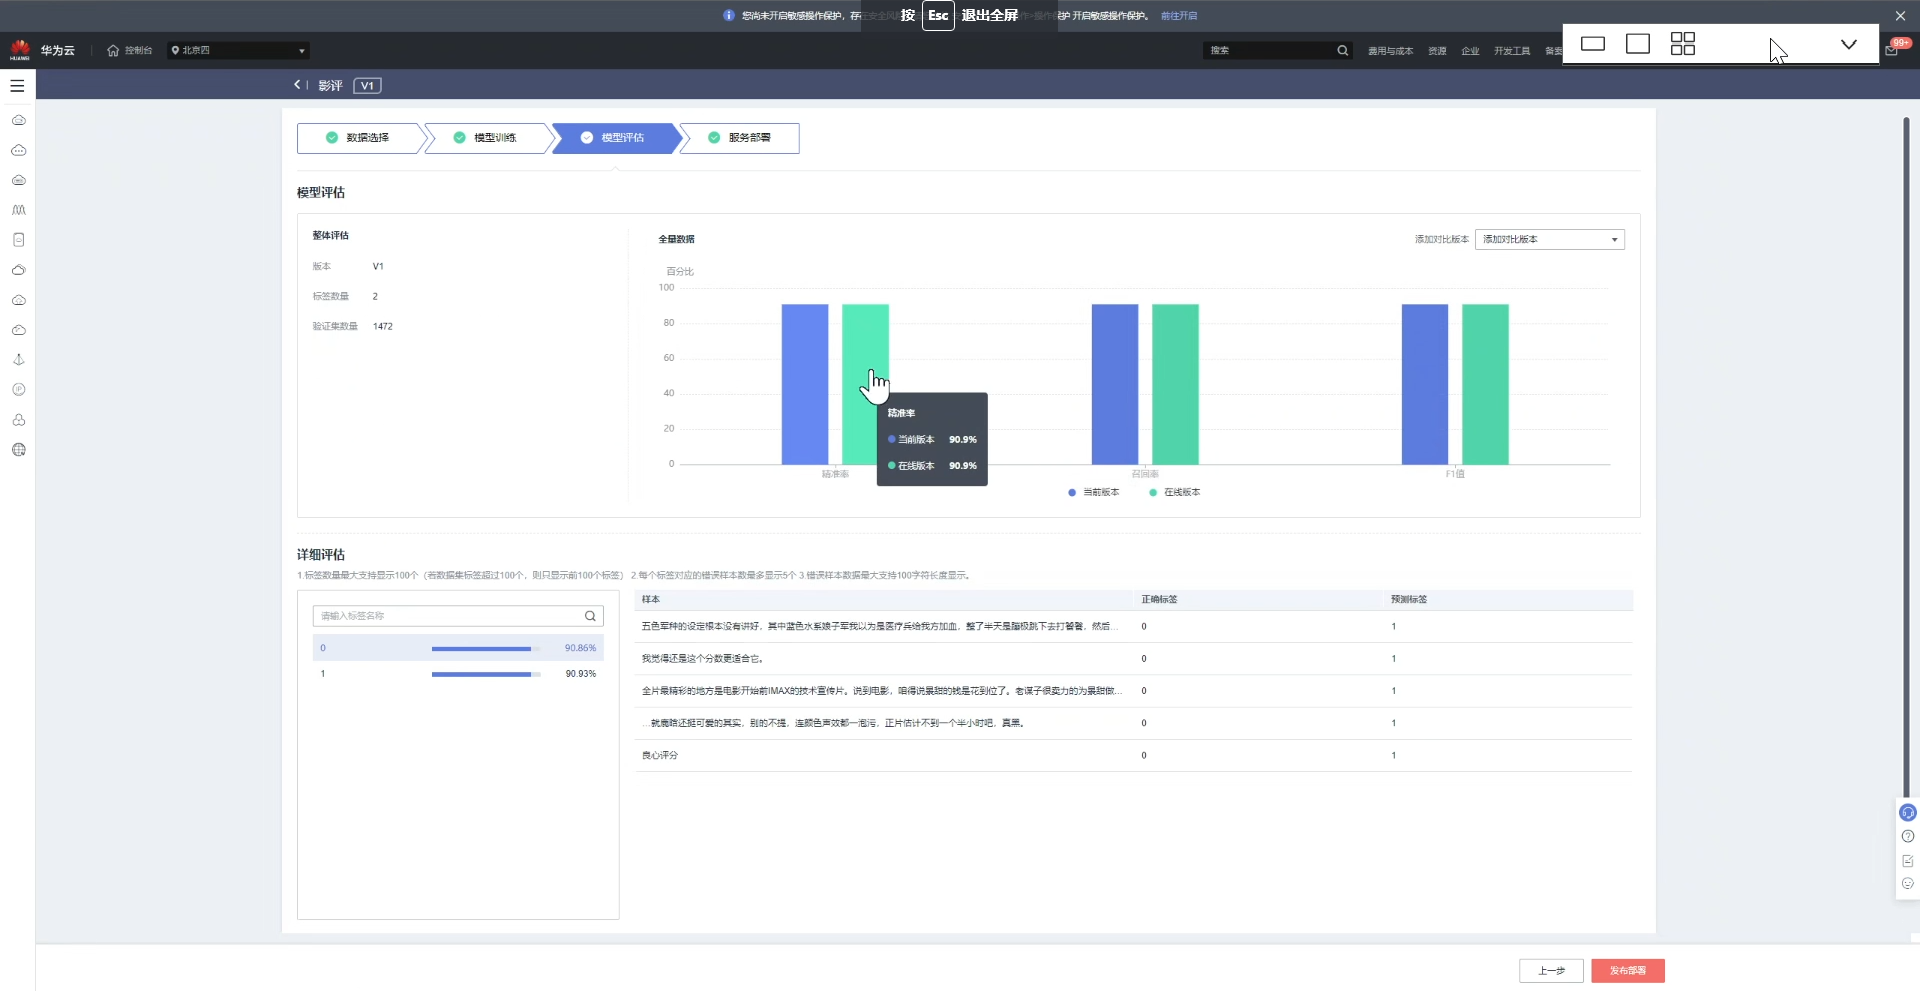The image size is (1920, 991).
Task: Open the feedback edit floating icon
Action: pyautogui.click(x=1908, y=860)
